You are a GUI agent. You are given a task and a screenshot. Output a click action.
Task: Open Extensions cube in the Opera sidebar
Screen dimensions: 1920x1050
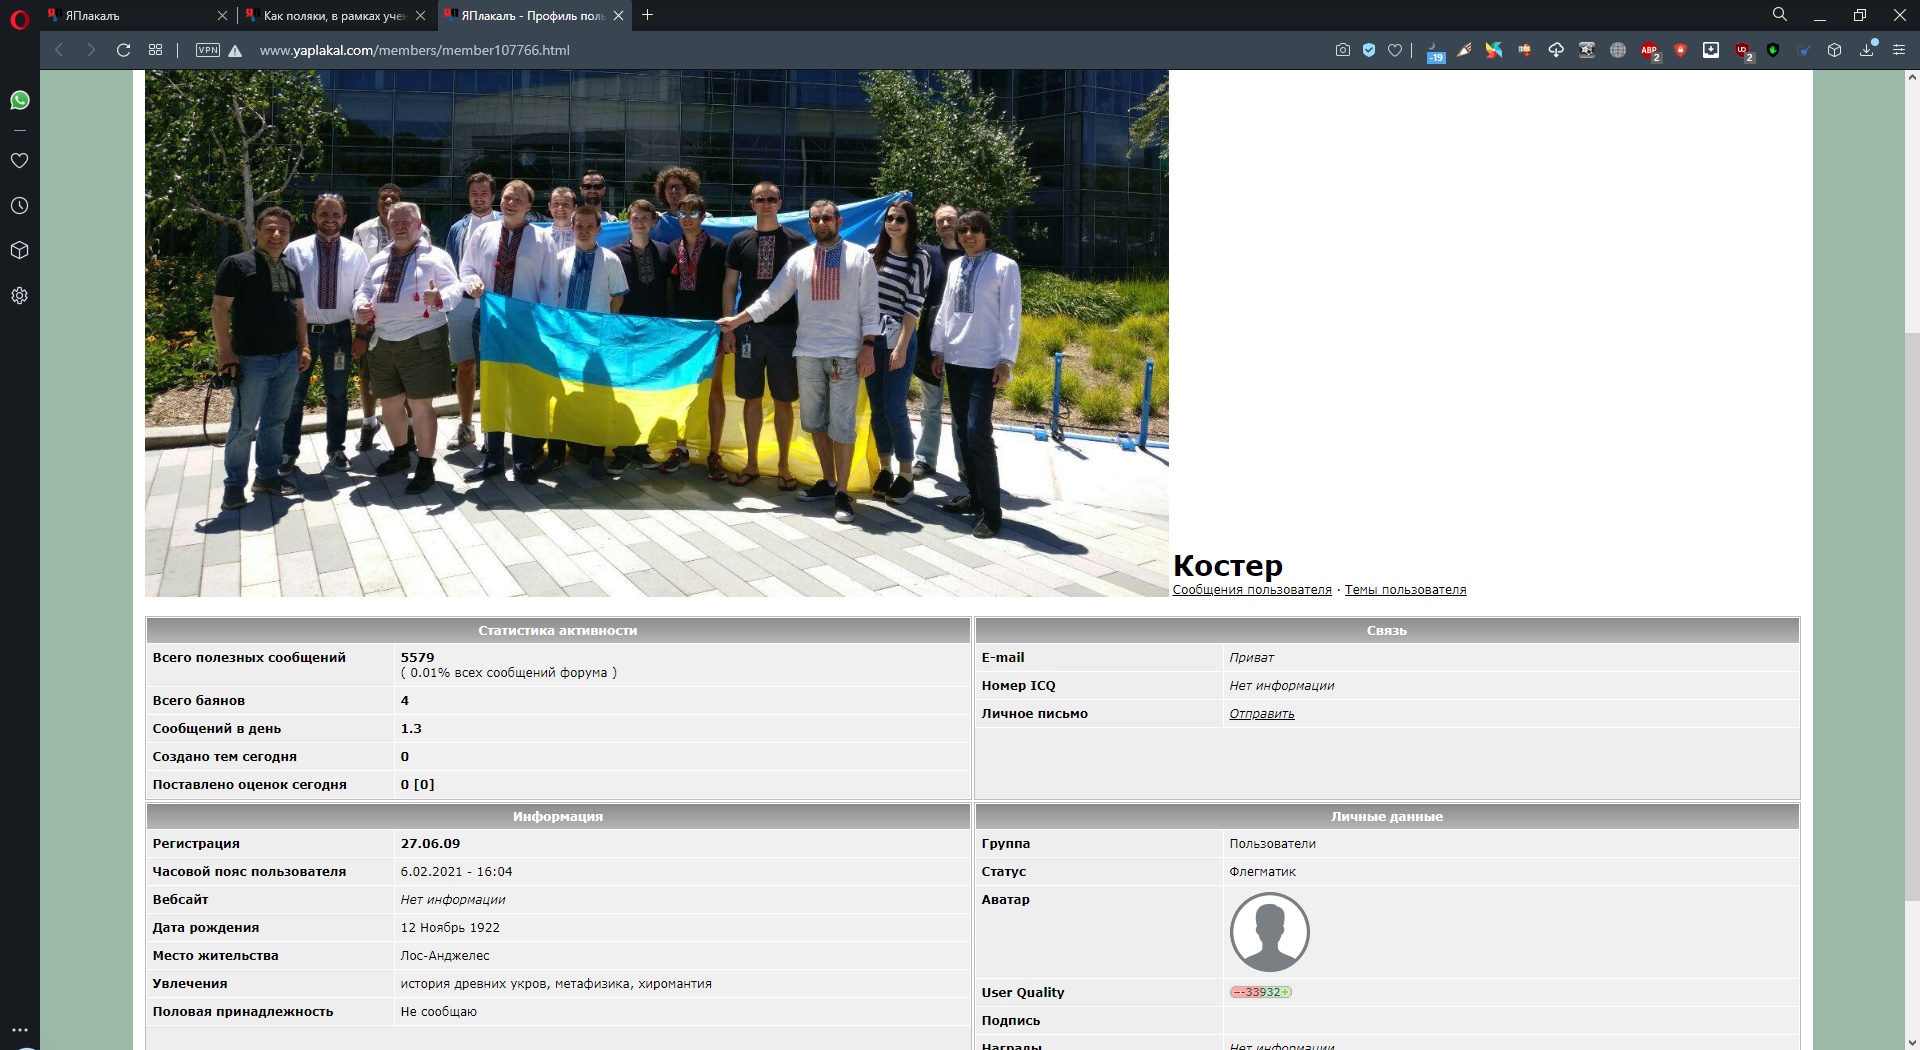(19, 250)
